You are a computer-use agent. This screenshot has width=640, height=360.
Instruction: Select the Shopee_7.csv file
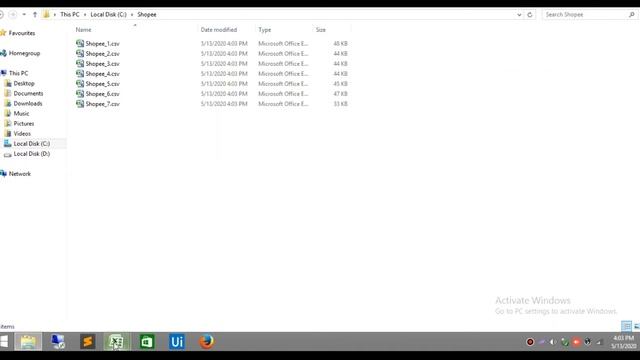(102, 104)
